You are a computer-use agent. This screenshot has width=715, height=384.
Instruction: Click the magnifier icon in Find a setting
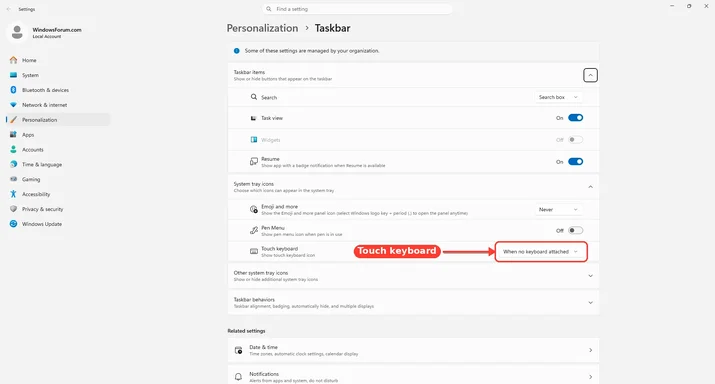pos(269,9)
